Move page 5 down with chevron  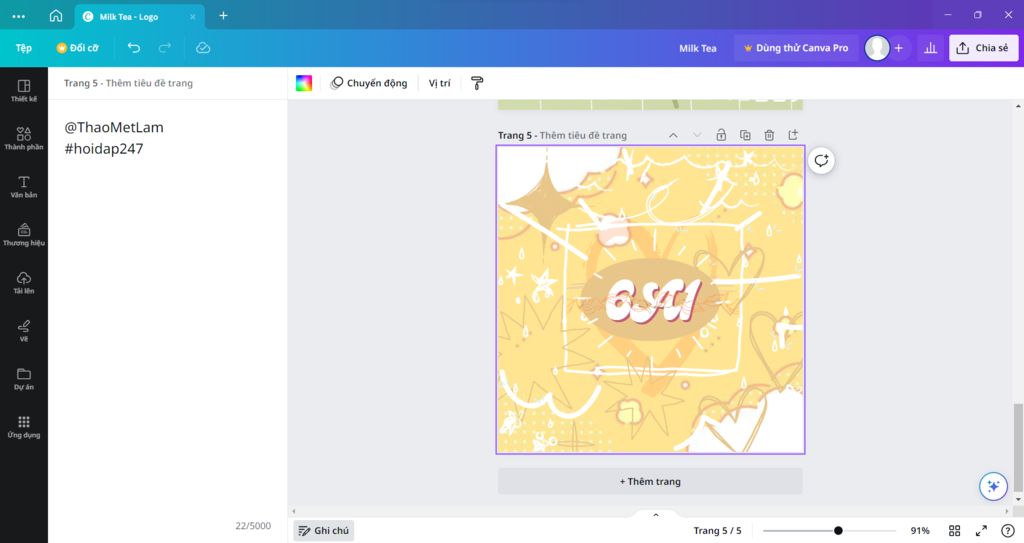coord(697,135)
